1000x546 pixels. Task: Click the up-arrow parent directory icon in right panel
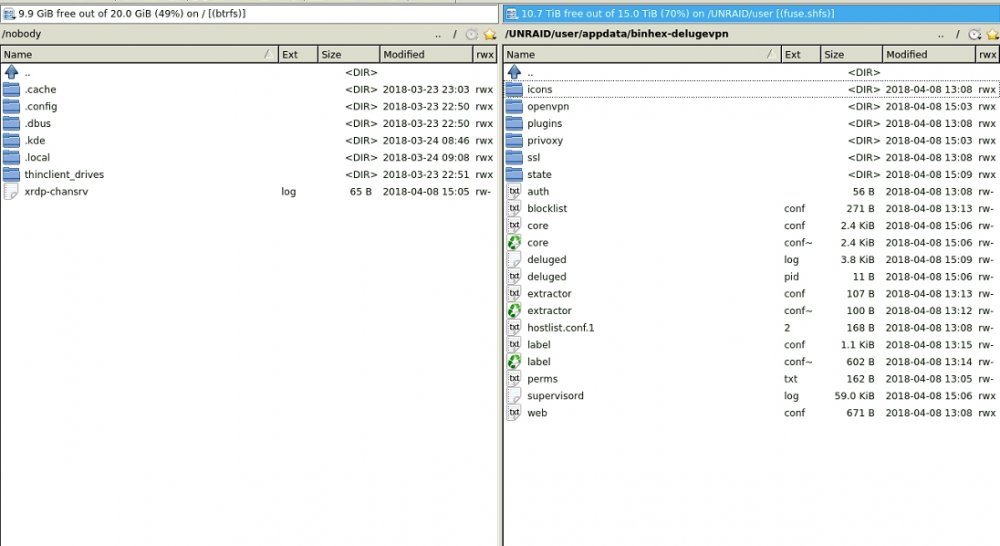[x=515, y=72]
